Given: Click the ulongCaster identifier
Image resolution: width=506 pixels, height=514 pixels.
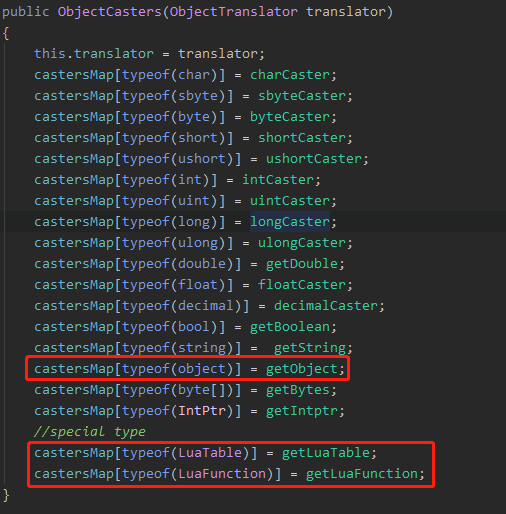Looking at the screenshot, I should click(x=302, y=243).
